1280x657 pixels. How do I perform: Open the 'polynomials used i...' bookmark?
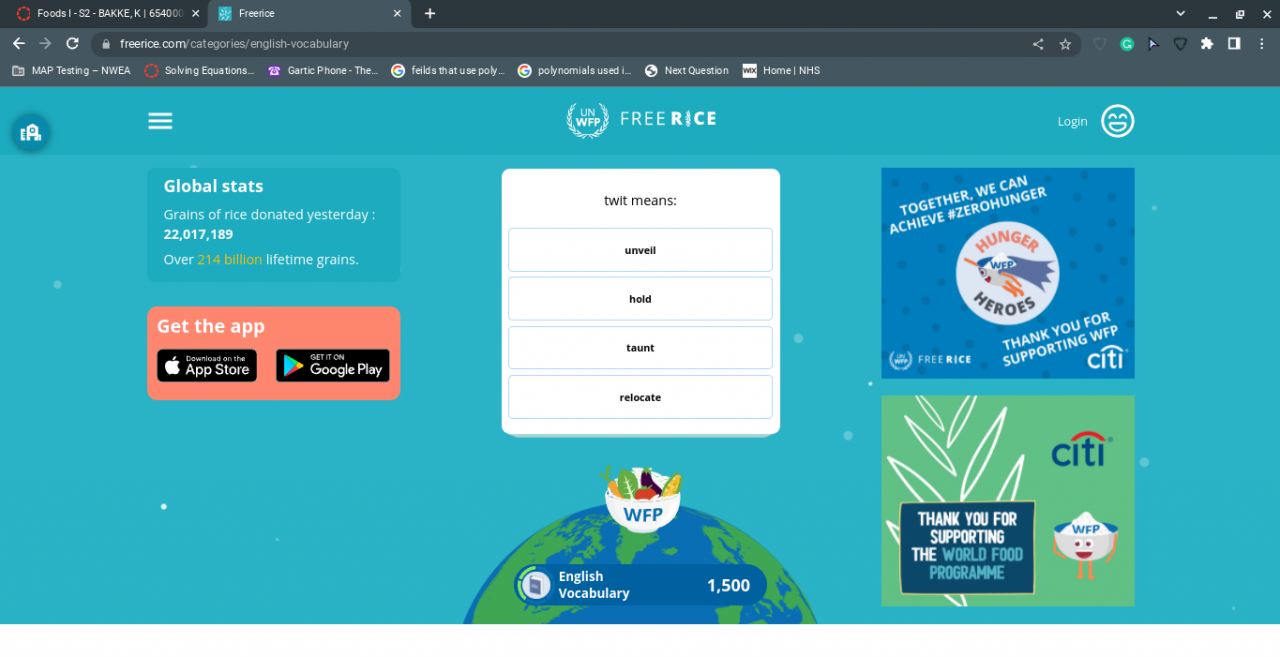pos(575,71)
